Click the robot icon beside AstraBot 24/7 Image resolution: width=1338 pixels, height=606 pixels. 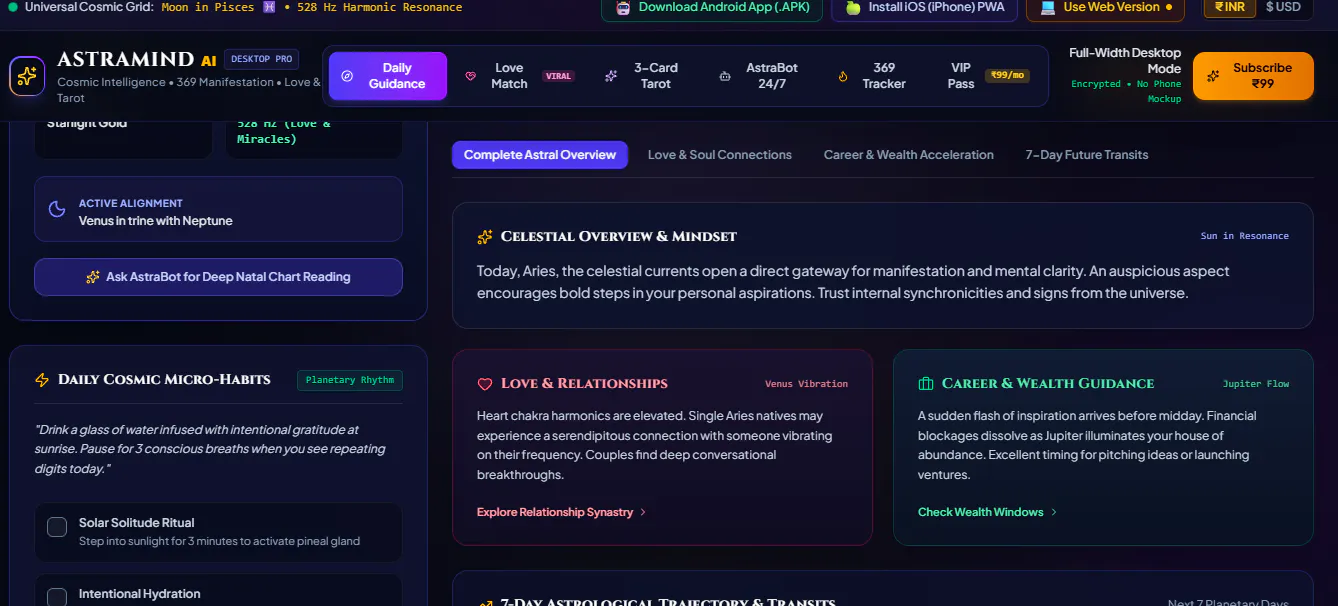pyautogui.click(x=725, y=76)
